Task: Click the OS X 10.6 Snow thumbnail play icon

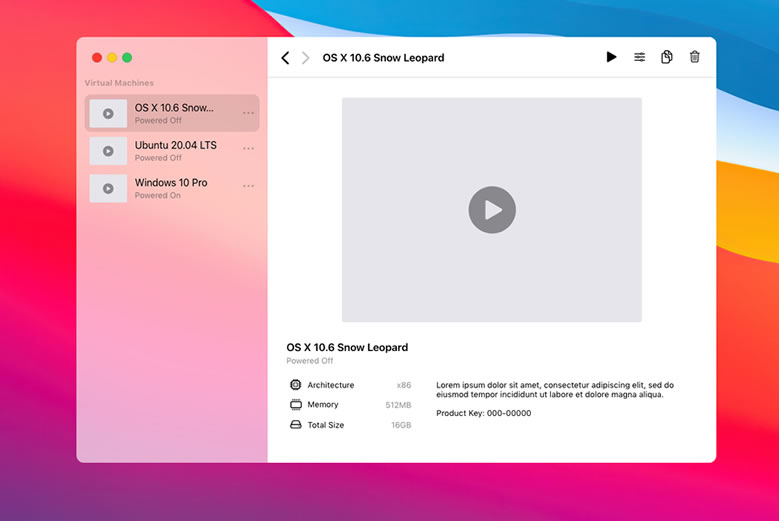Action: click(x=108, y=113)
